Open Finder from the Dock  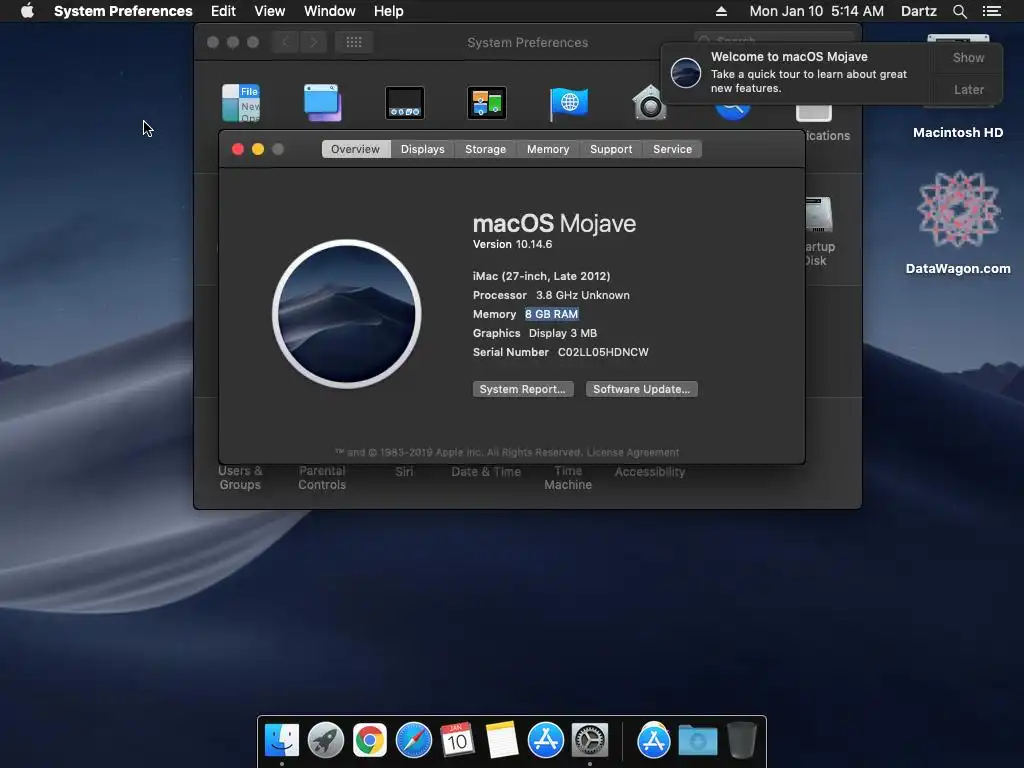click(x=282, y=740)
